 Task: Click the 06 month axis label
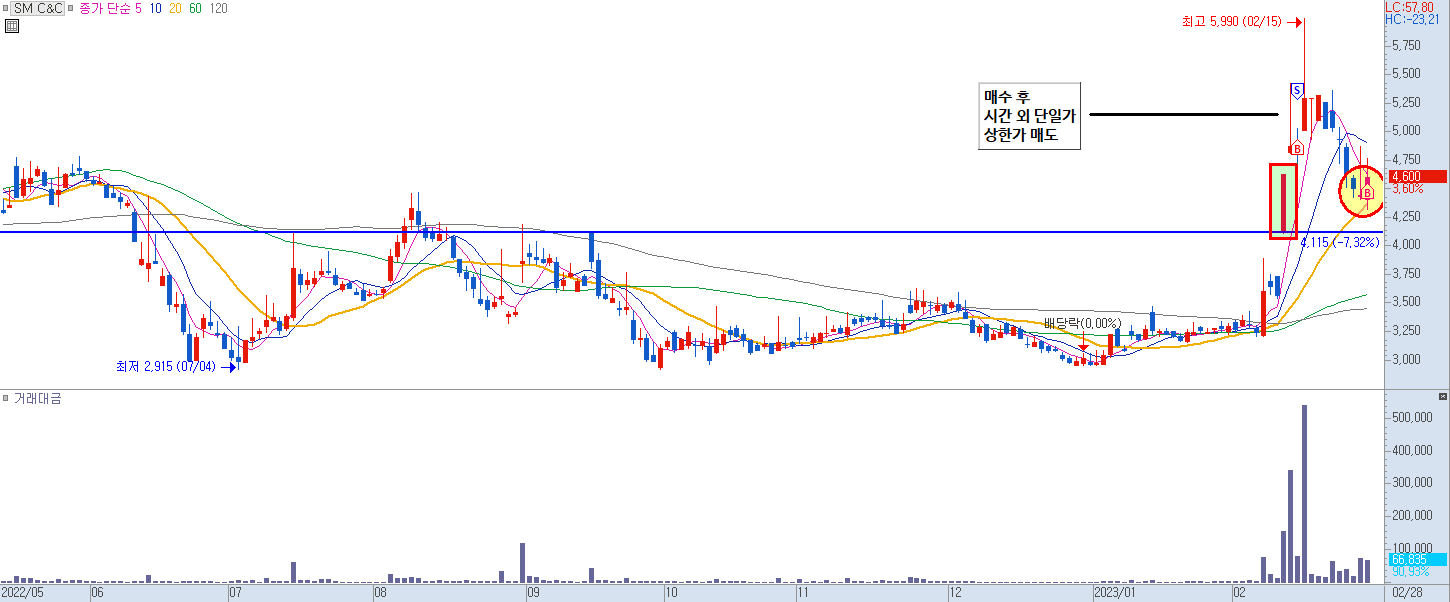[x=97, y=593]
